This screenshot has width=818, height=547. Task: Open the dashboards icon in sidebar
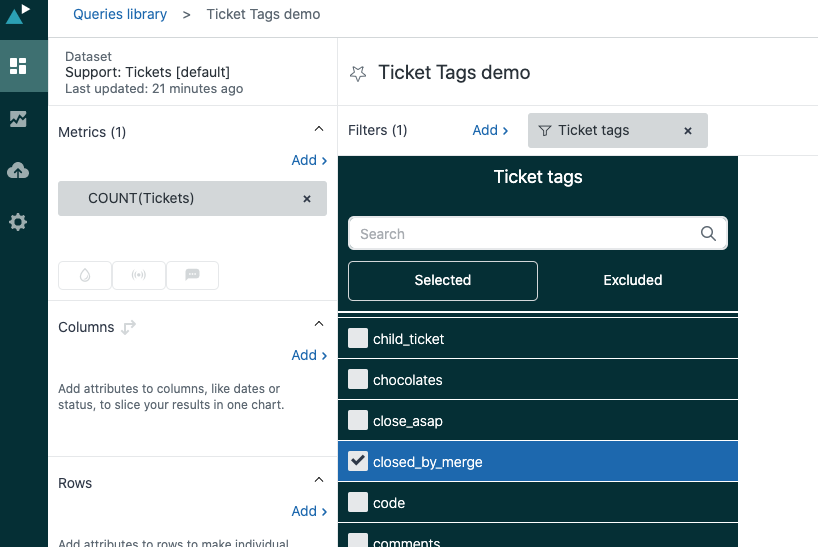(18, 66)
